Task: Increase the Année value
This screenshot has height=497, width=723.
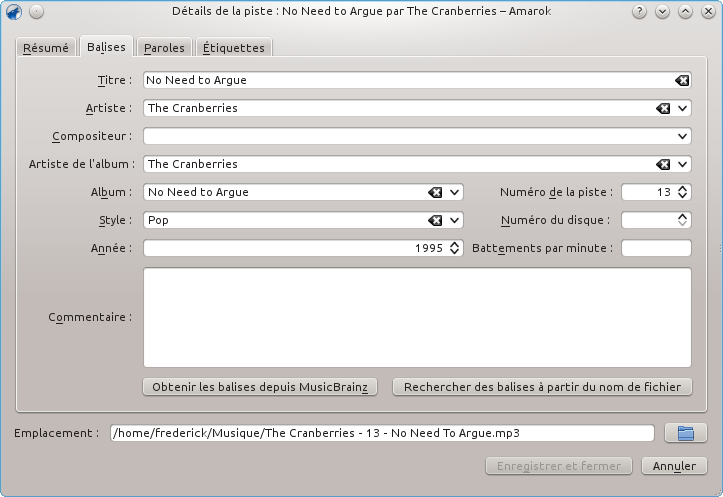Action: (x=454, y=244)
